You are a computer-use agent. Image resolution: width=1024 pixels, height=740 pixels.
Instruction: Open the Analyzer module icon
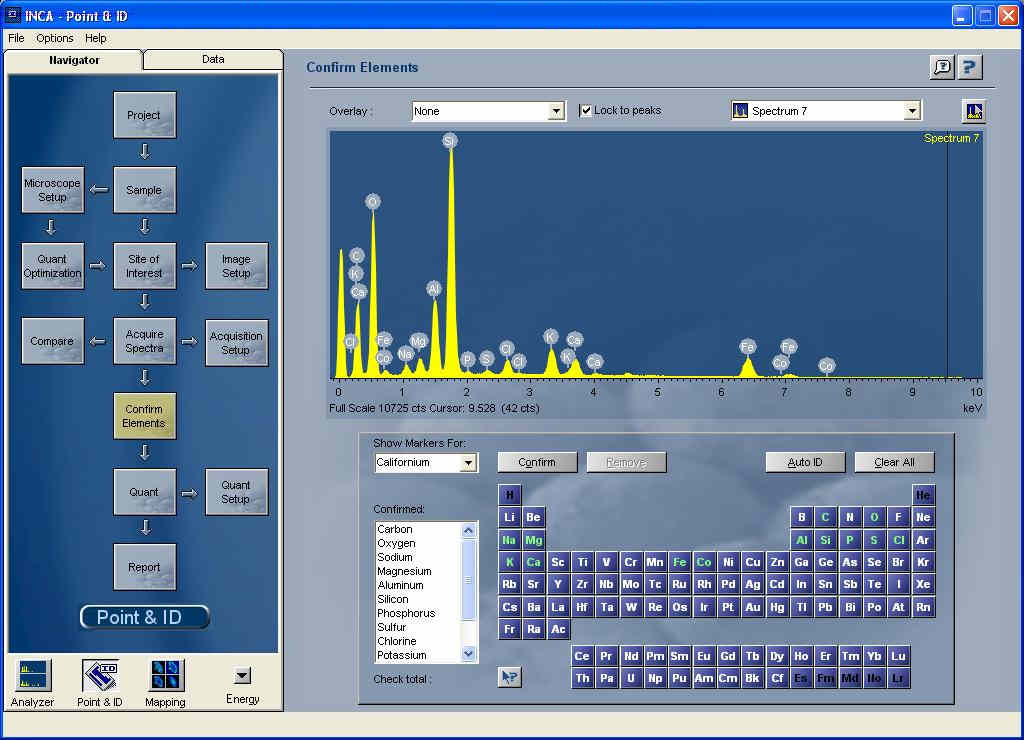tap(32, 677)
